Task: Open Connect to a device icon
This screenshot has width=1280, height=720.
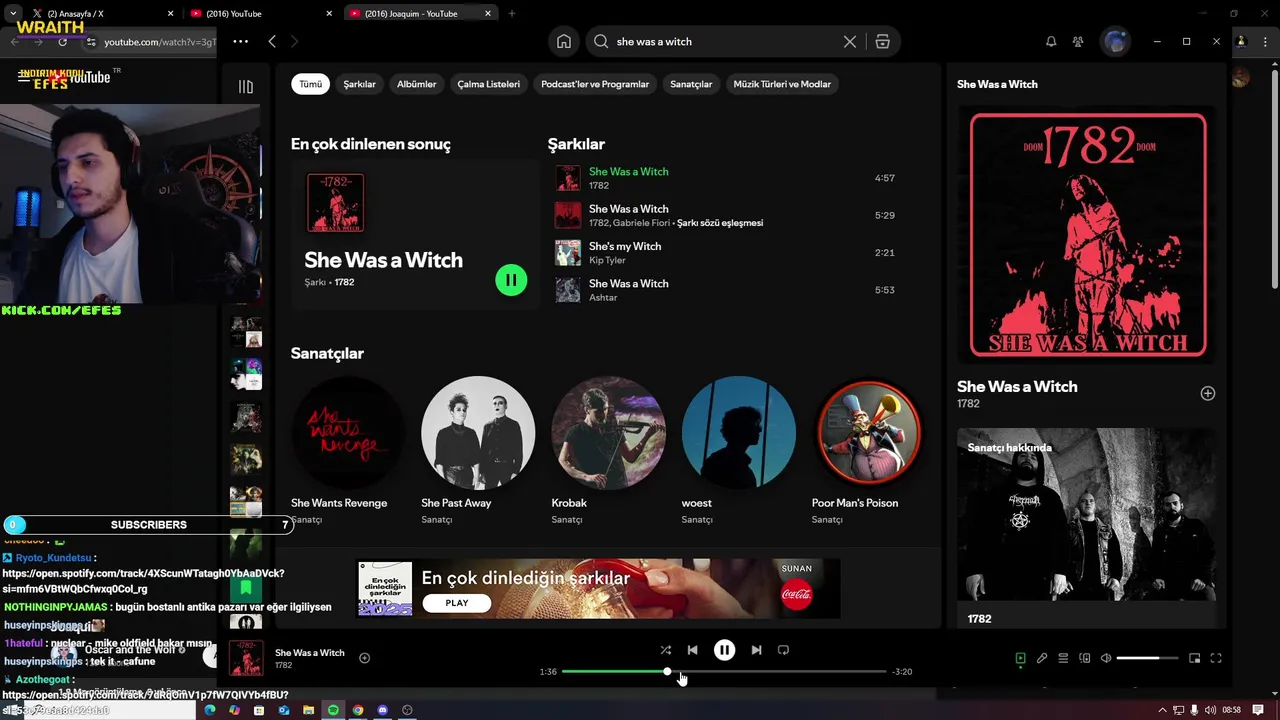Action: pos(1085,658)
